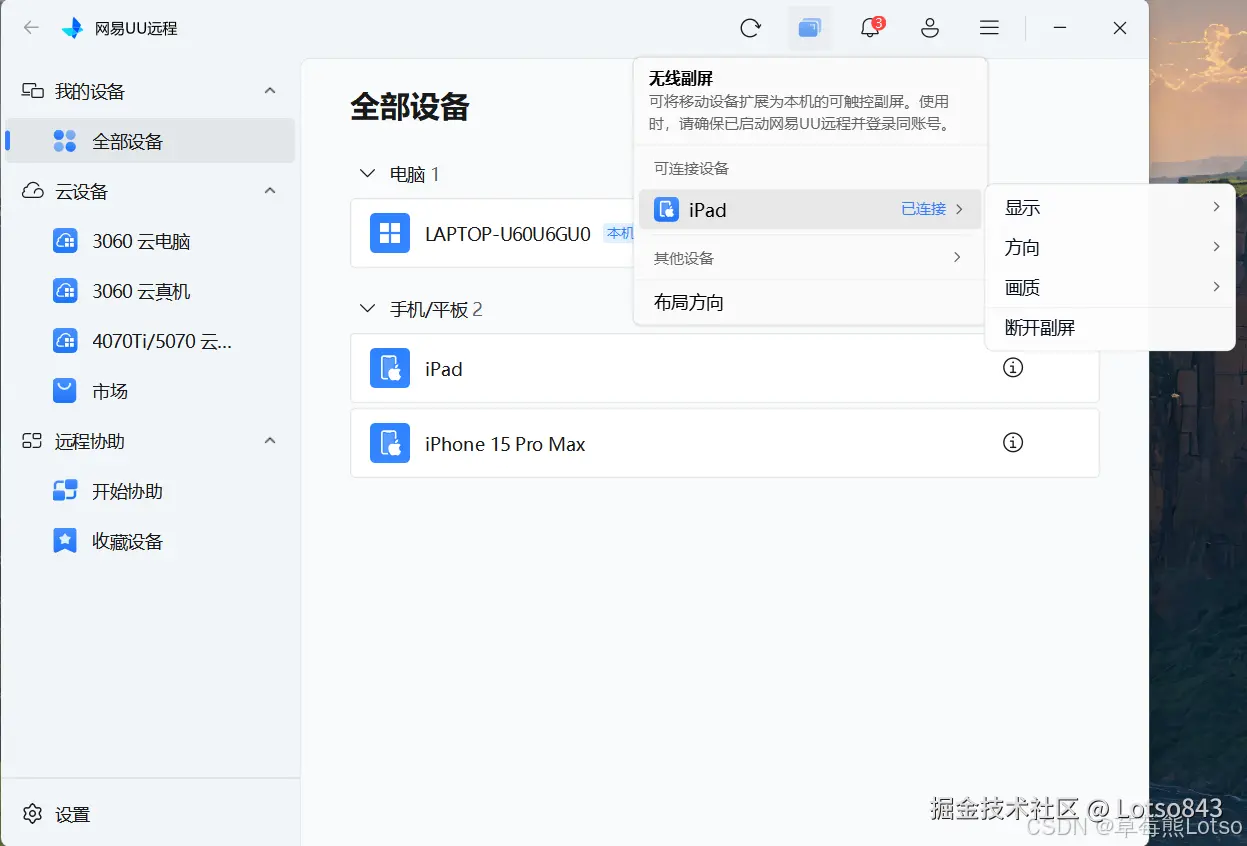Screen dimensions: 1247x846
Task: Click the account profile icon
Action: coord(930,28)
